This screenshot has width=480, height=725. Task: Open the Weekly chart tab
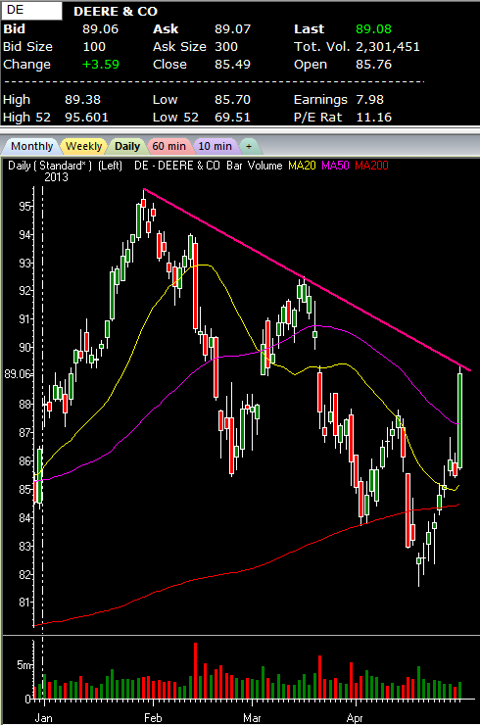pyautogui.click(x=84, y=146)
